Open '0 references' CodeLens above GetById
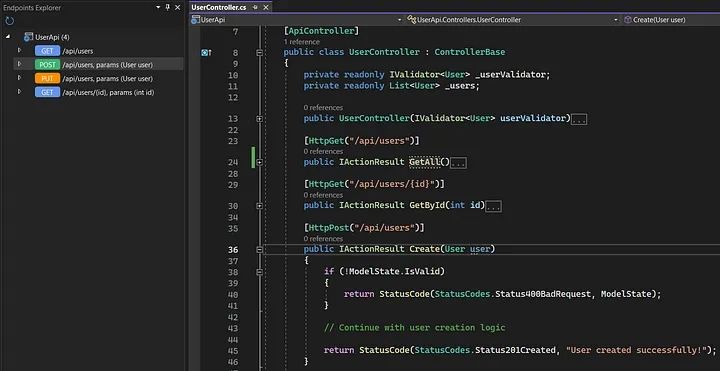This screenshot has width=720, height=371. (323, 195)
